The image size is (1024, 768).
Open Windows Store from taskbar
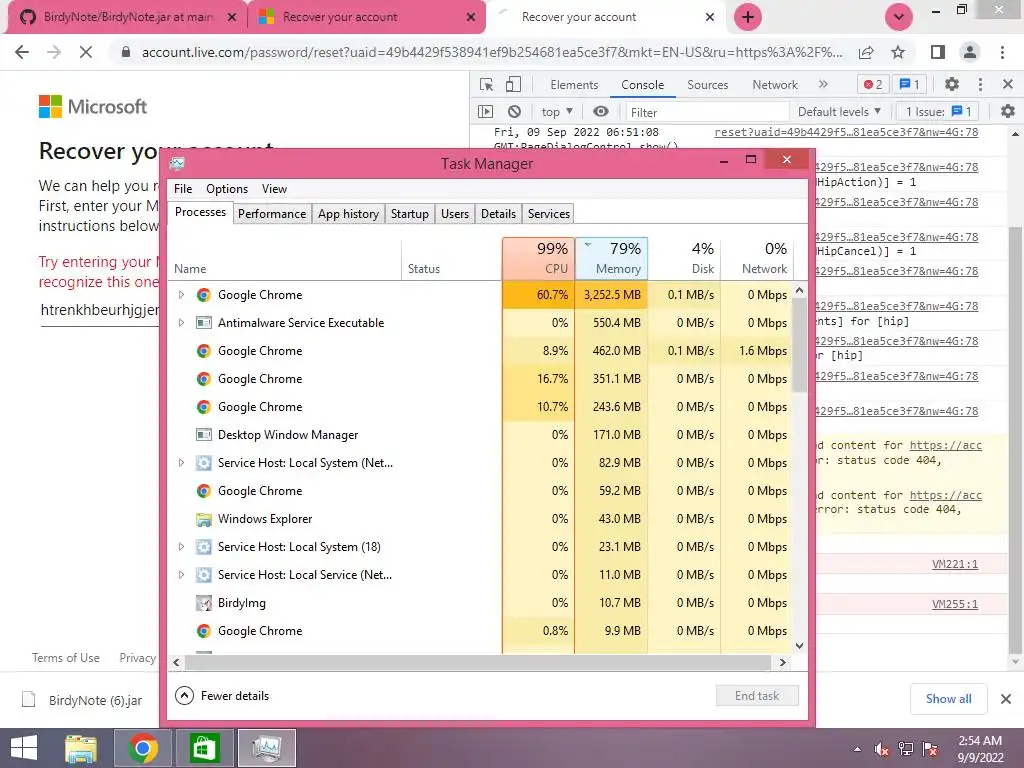[x=204, y=748]
